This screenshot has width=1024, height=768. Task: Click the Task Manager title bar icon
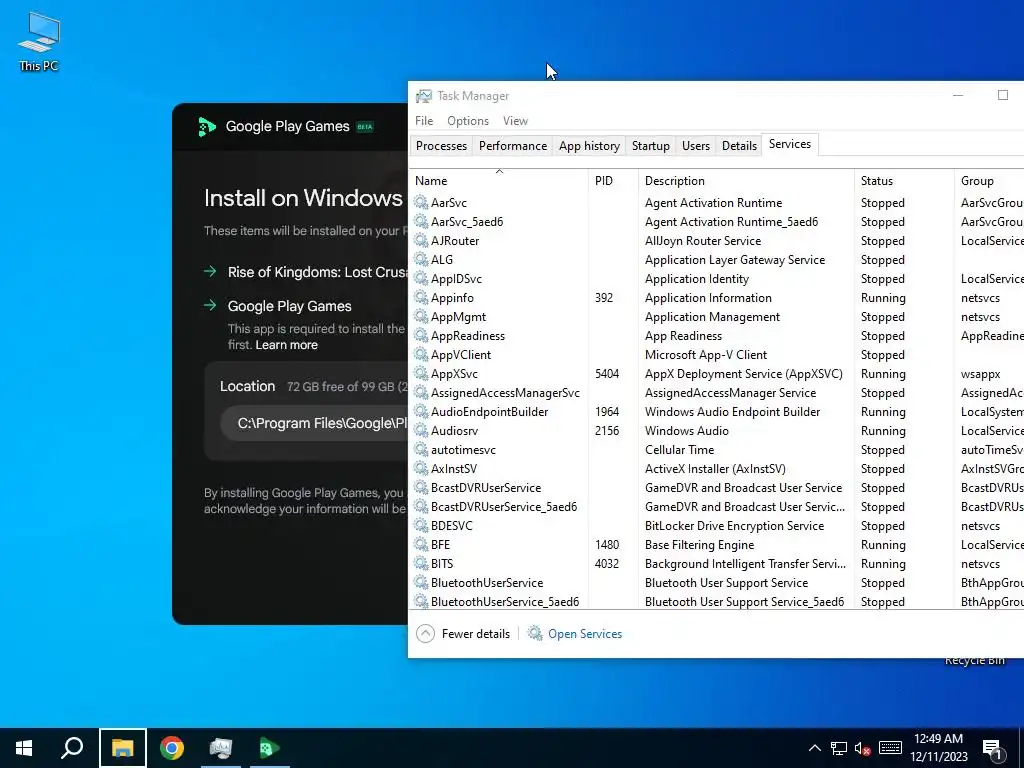pos(424,96)
